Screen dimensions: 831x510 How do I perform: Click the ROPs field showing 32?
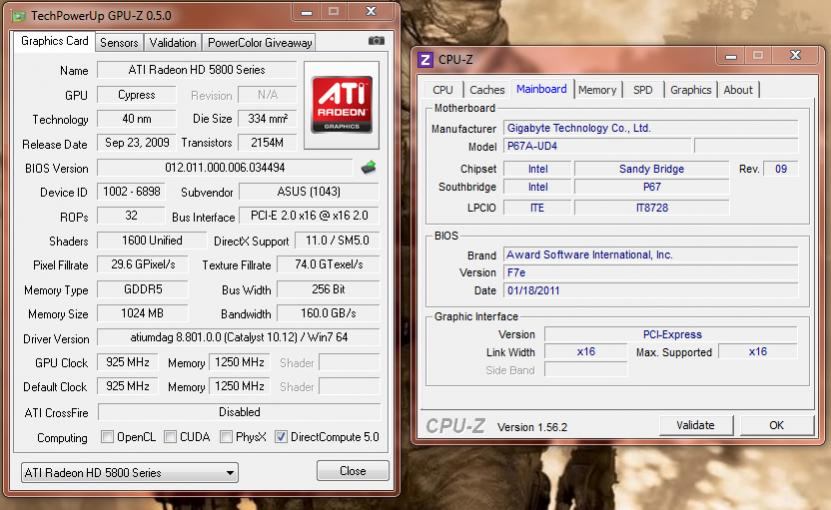coord(131,216)
